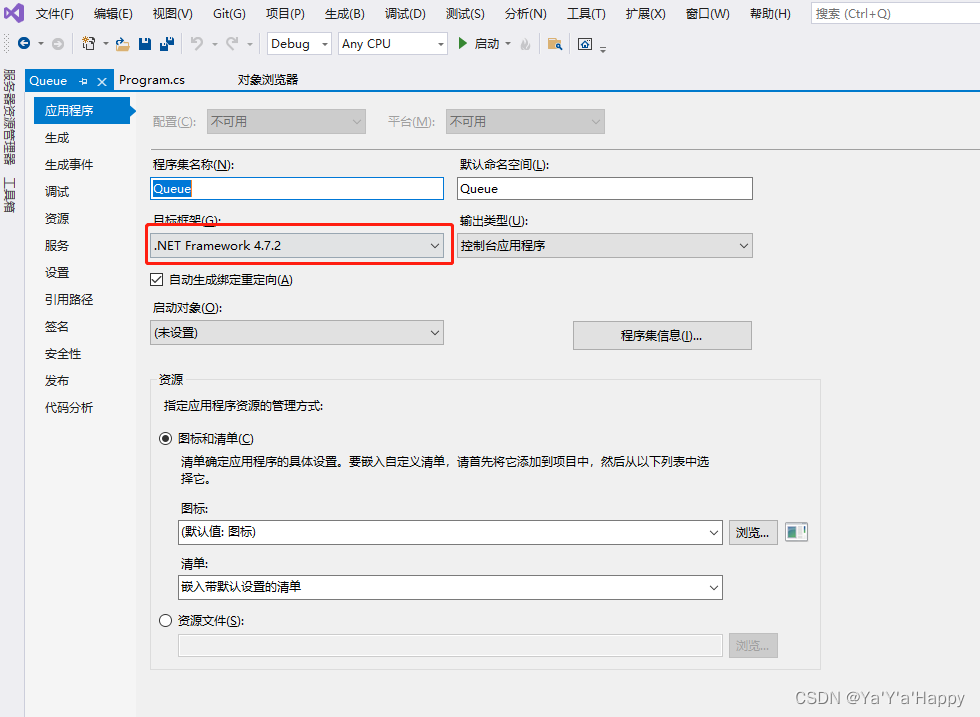The width and height of the screenshot is (980, 717).
Task: Open the output type 控制台应用程序 dropdown
Action: (x=605, y=246)
